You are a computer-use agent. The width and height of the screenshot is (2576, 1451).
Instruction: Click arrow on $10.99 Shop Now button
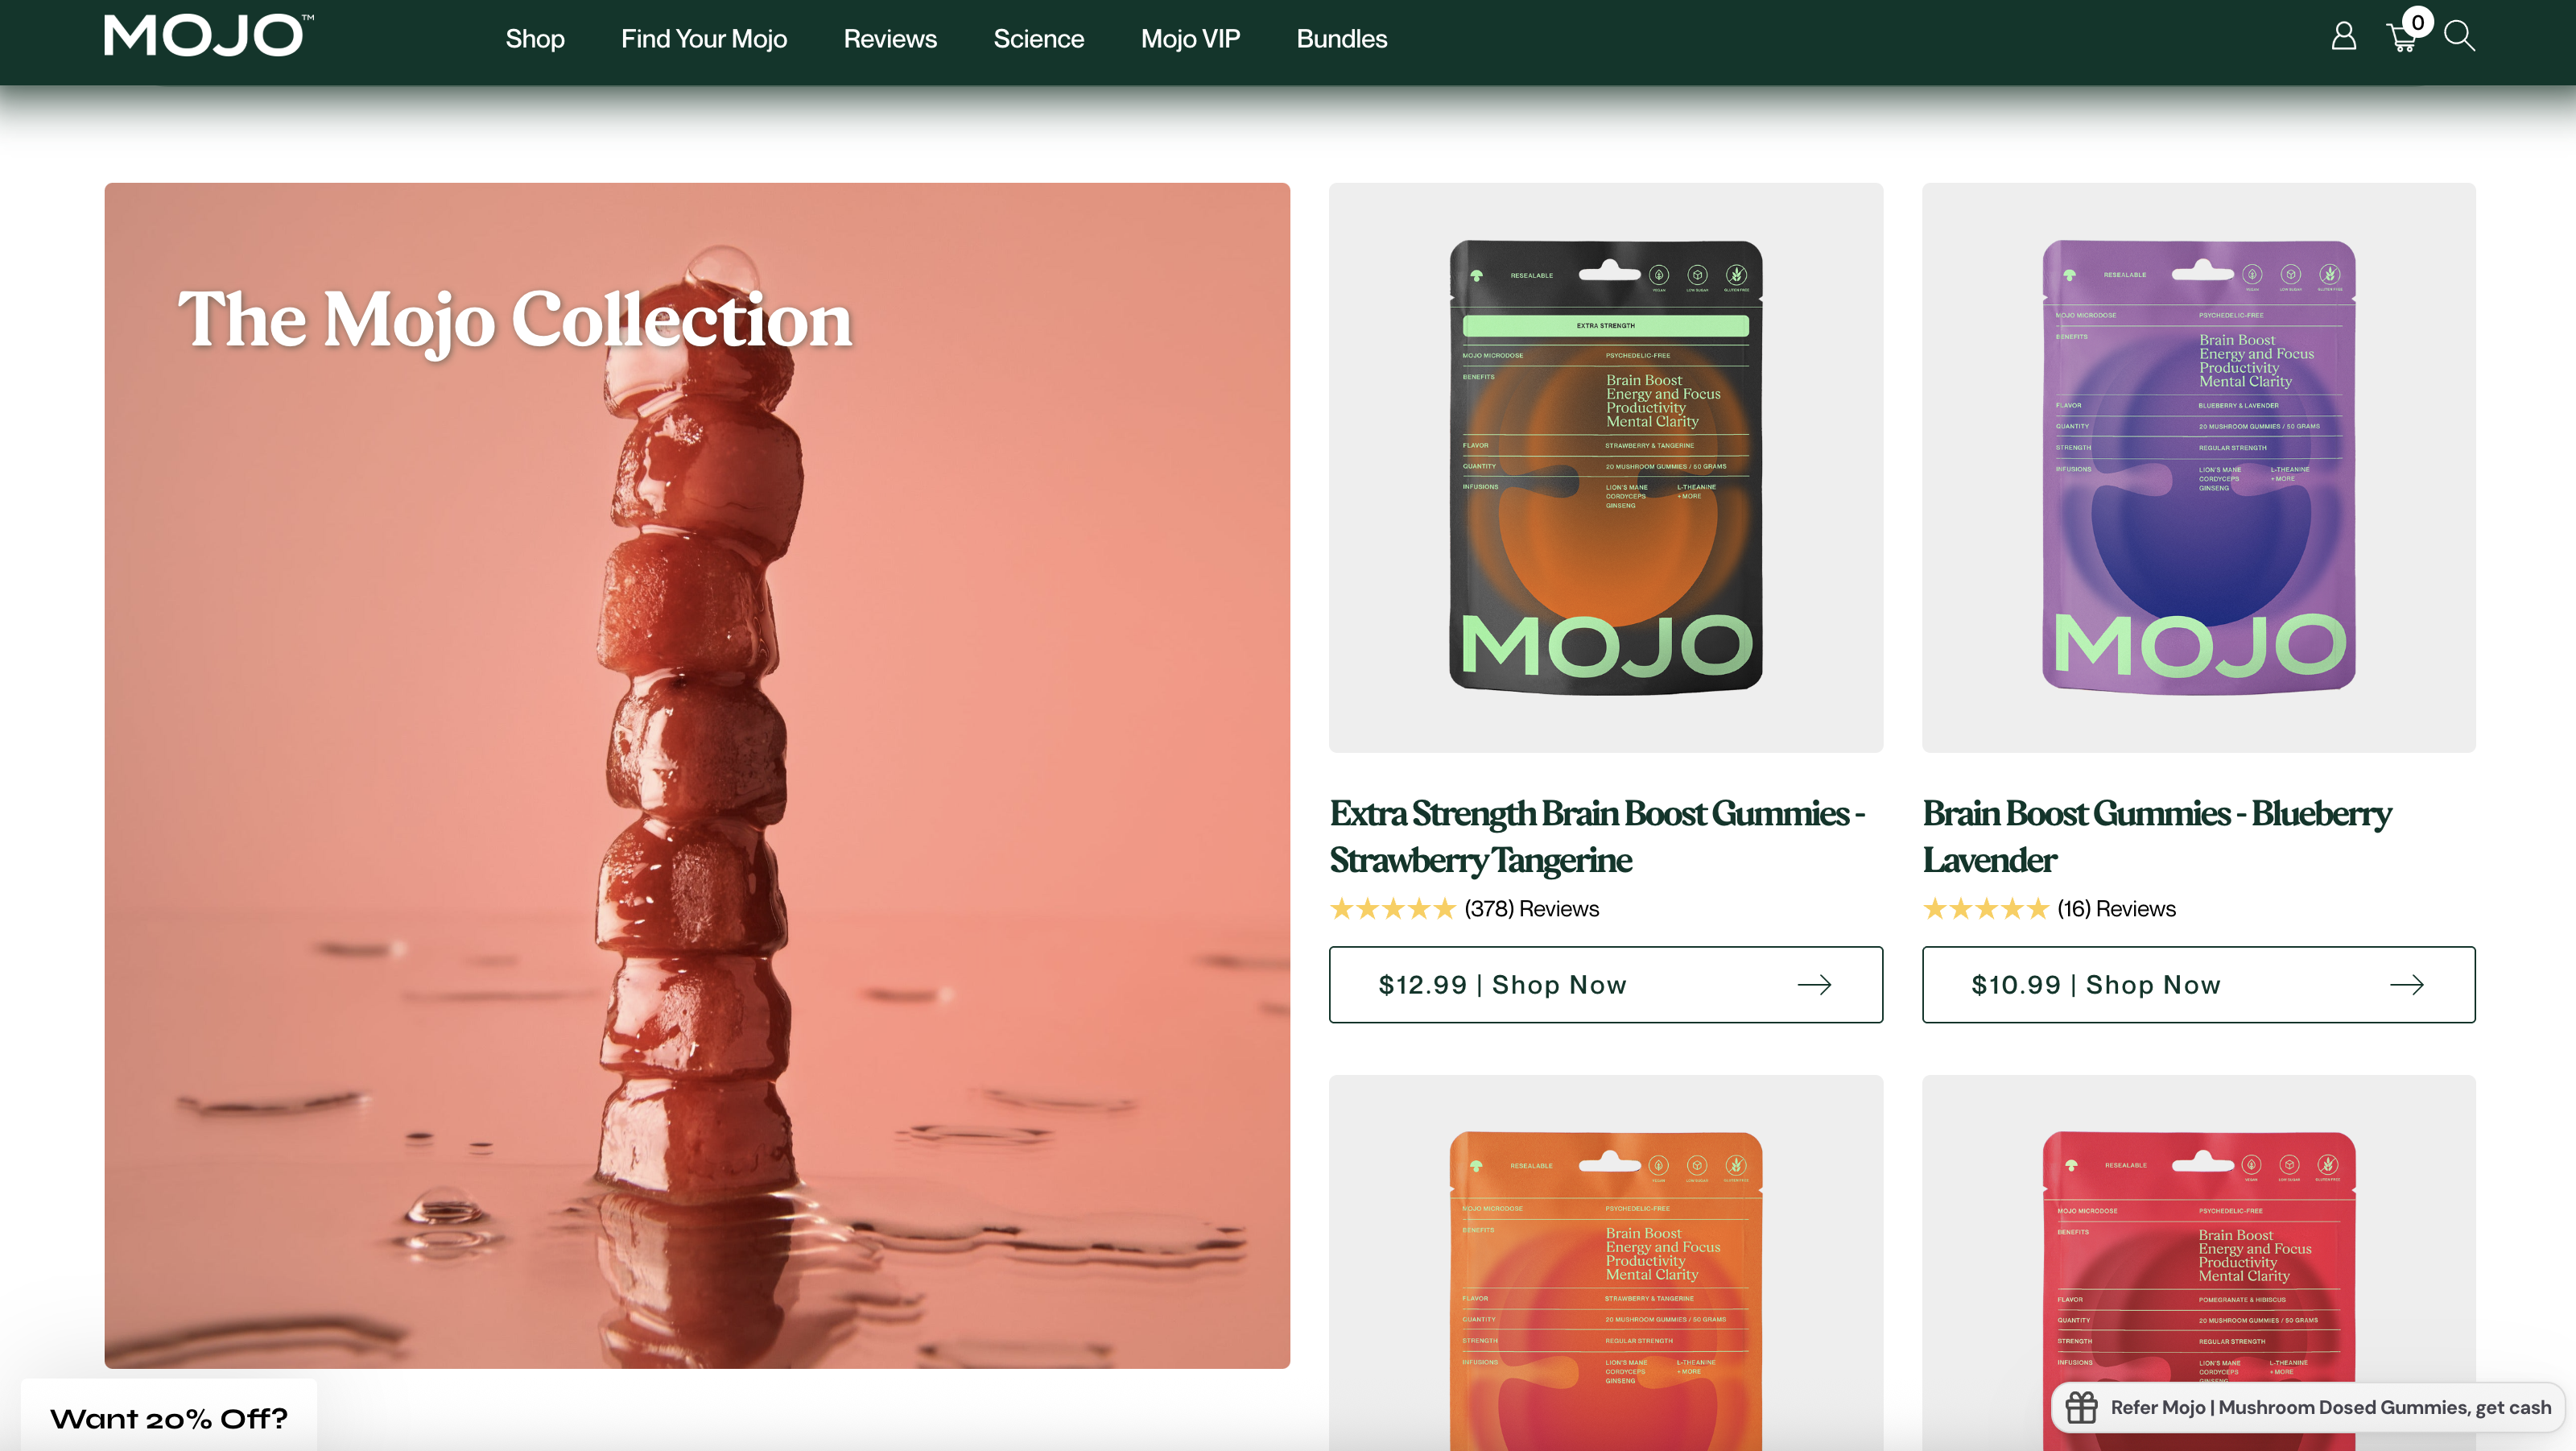pos(2407,985)
